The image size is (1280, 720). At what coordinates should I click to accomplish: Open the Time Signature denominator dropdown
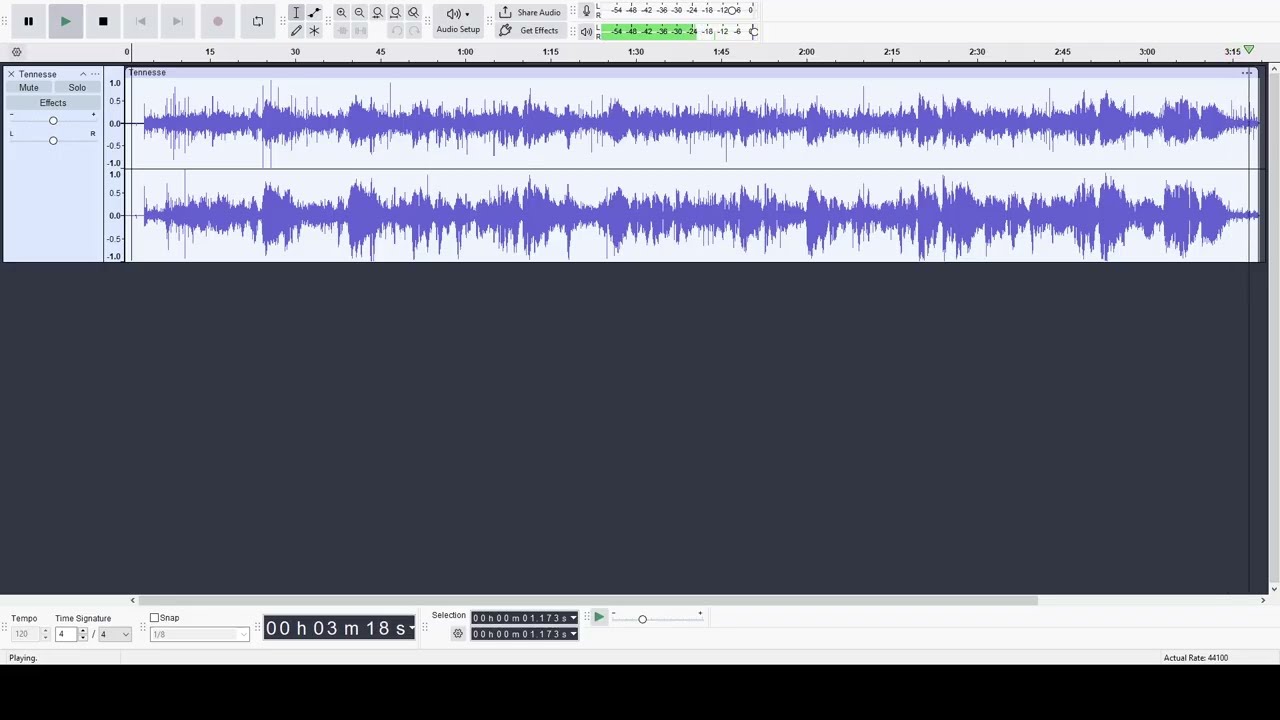click(x=114, y=634)
